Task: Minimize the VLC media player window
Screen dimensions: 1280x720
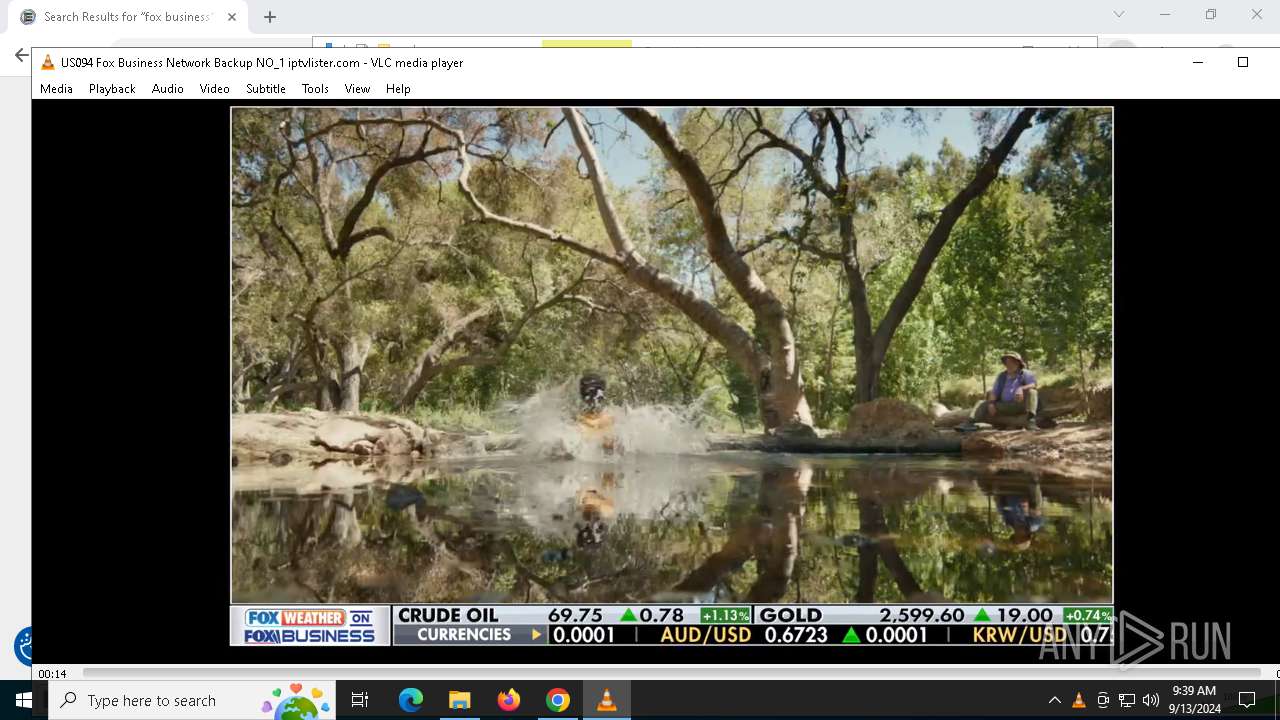Action: tap(1197, 62)
